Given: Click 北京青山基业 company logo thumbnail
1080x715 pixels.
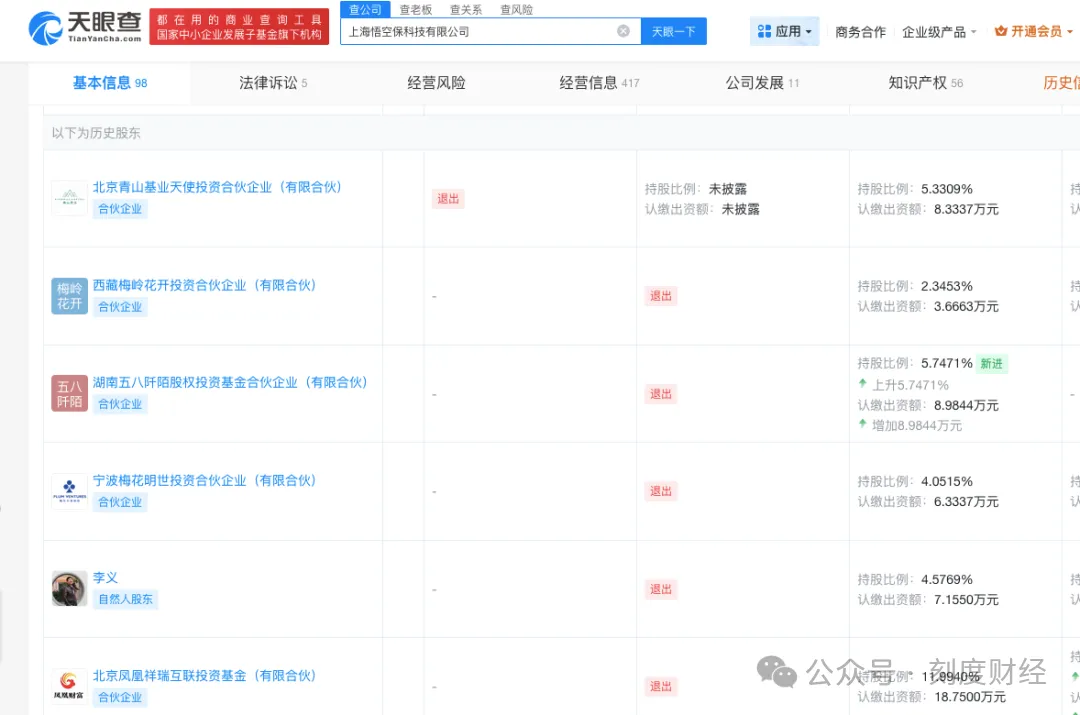Looking at the screenshot, I should point(70,198).
